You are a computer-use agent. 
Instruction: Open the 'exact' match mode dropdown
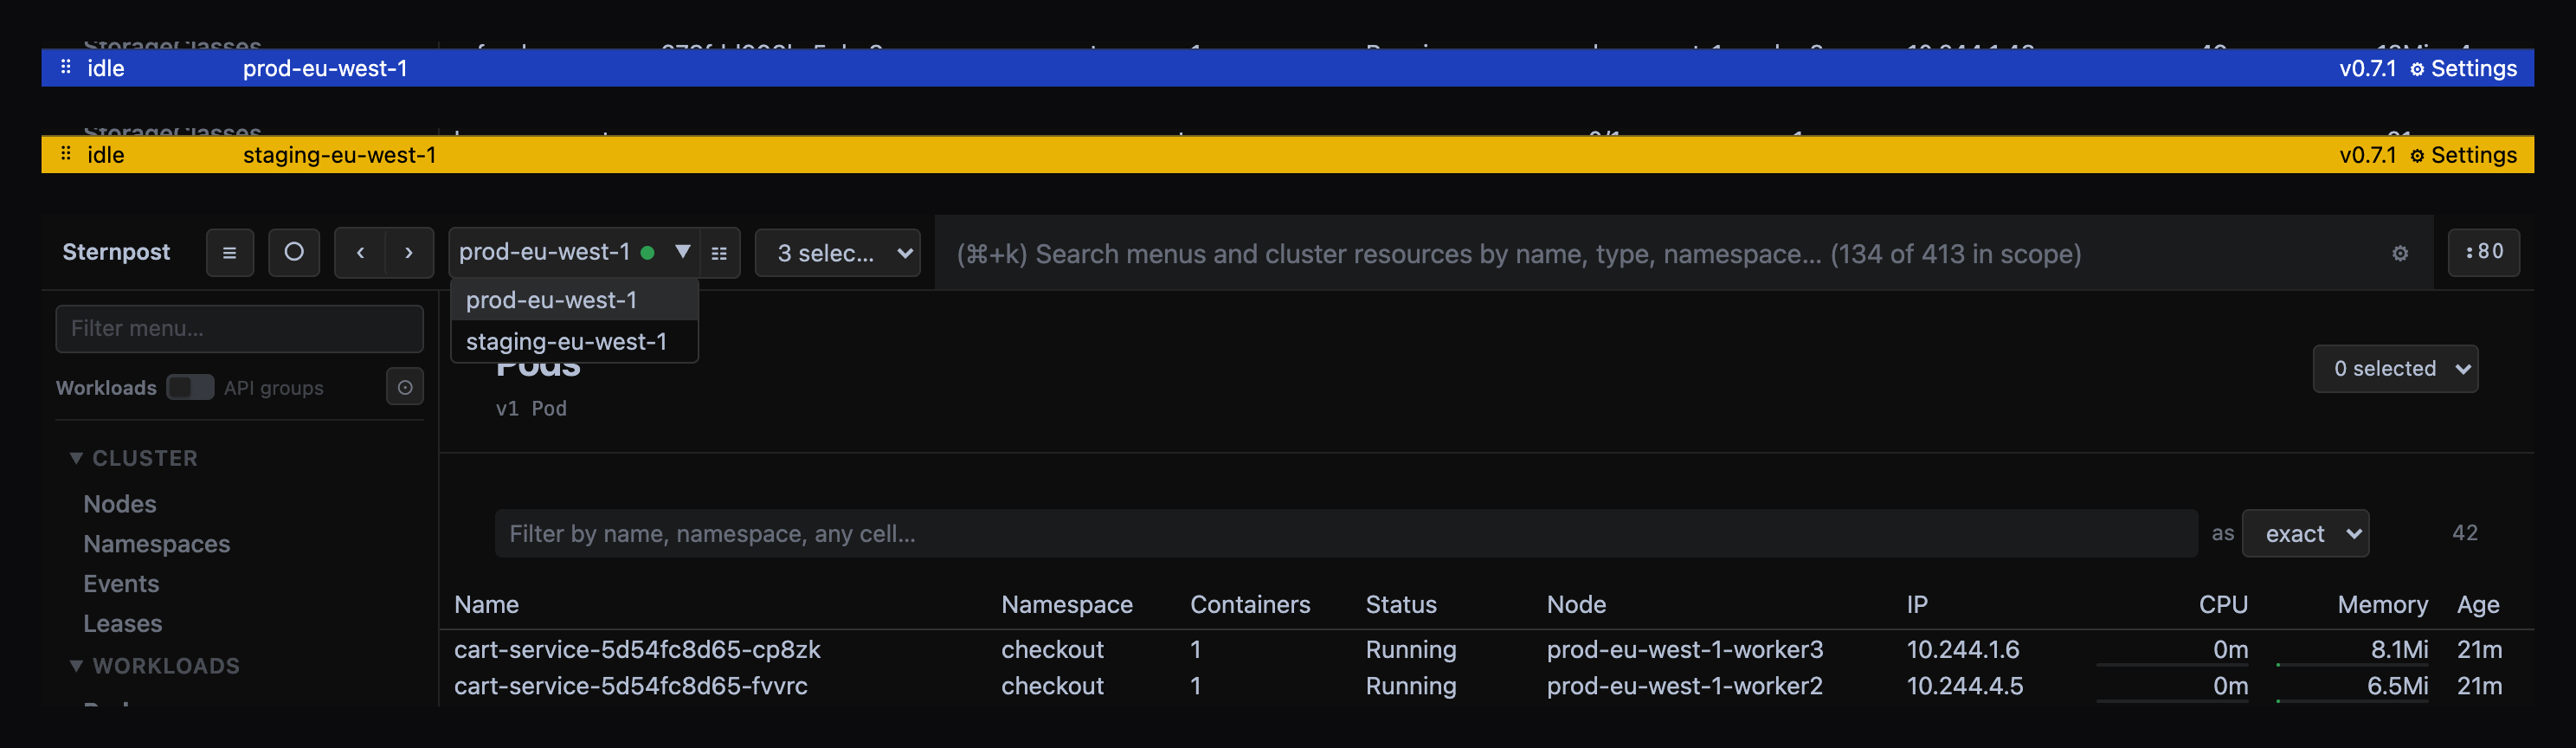click(2305, 534)
